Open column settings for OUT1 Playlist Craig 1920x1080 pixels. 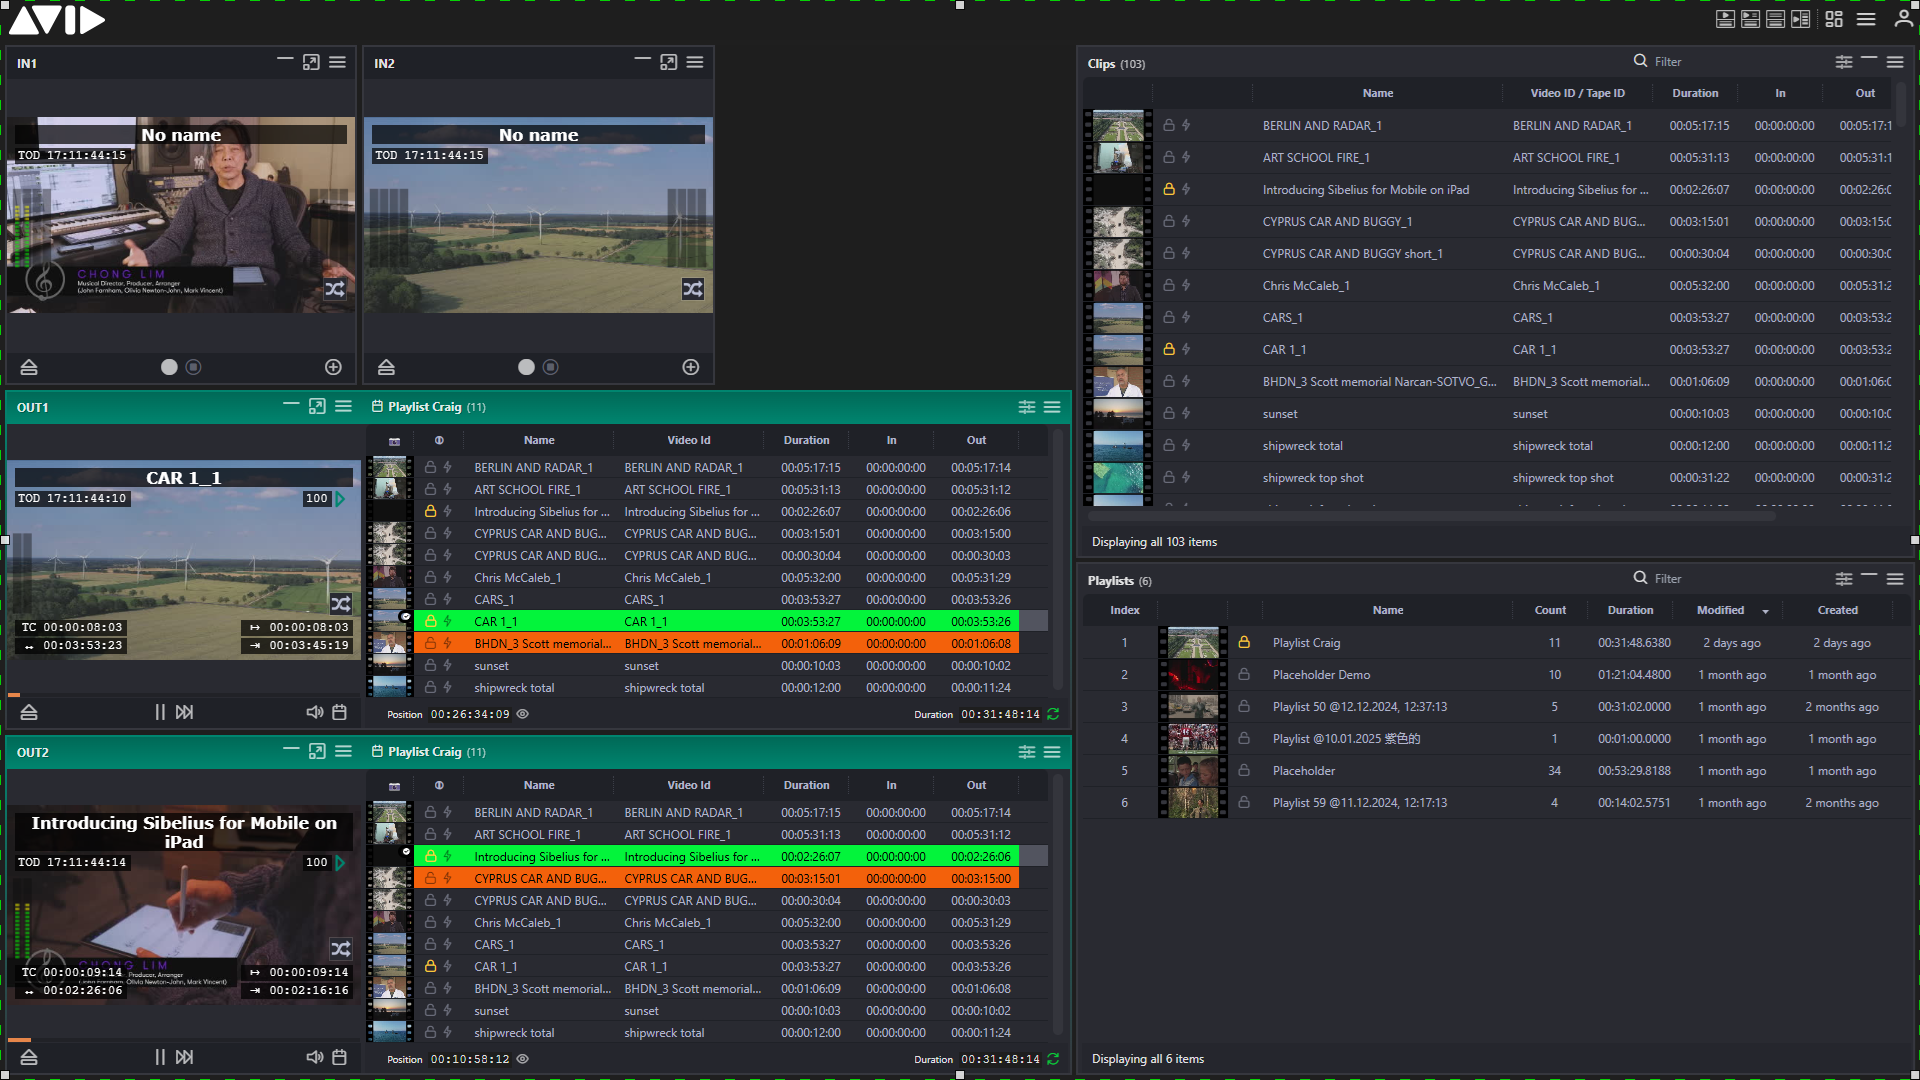click(1027, 407)
